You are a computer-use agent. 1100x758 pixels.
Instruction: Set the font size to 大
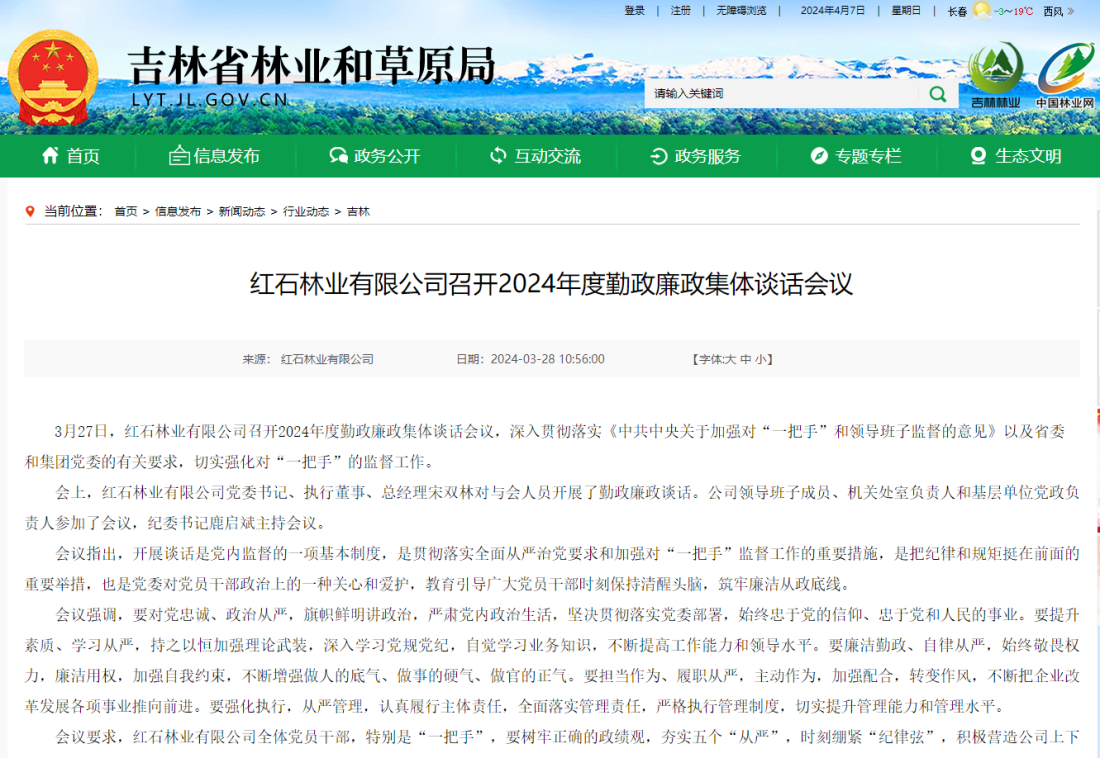[731, 359]
